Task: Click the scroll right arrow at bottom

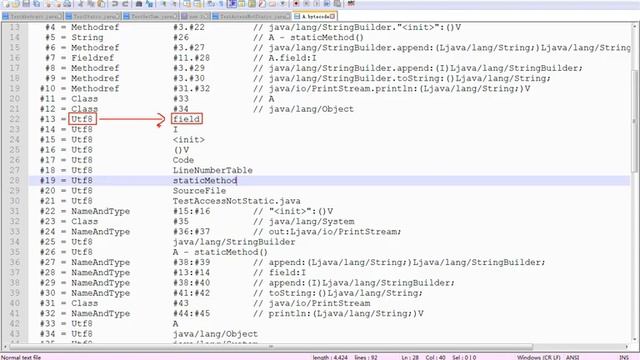Action: [x=627, y=347]
